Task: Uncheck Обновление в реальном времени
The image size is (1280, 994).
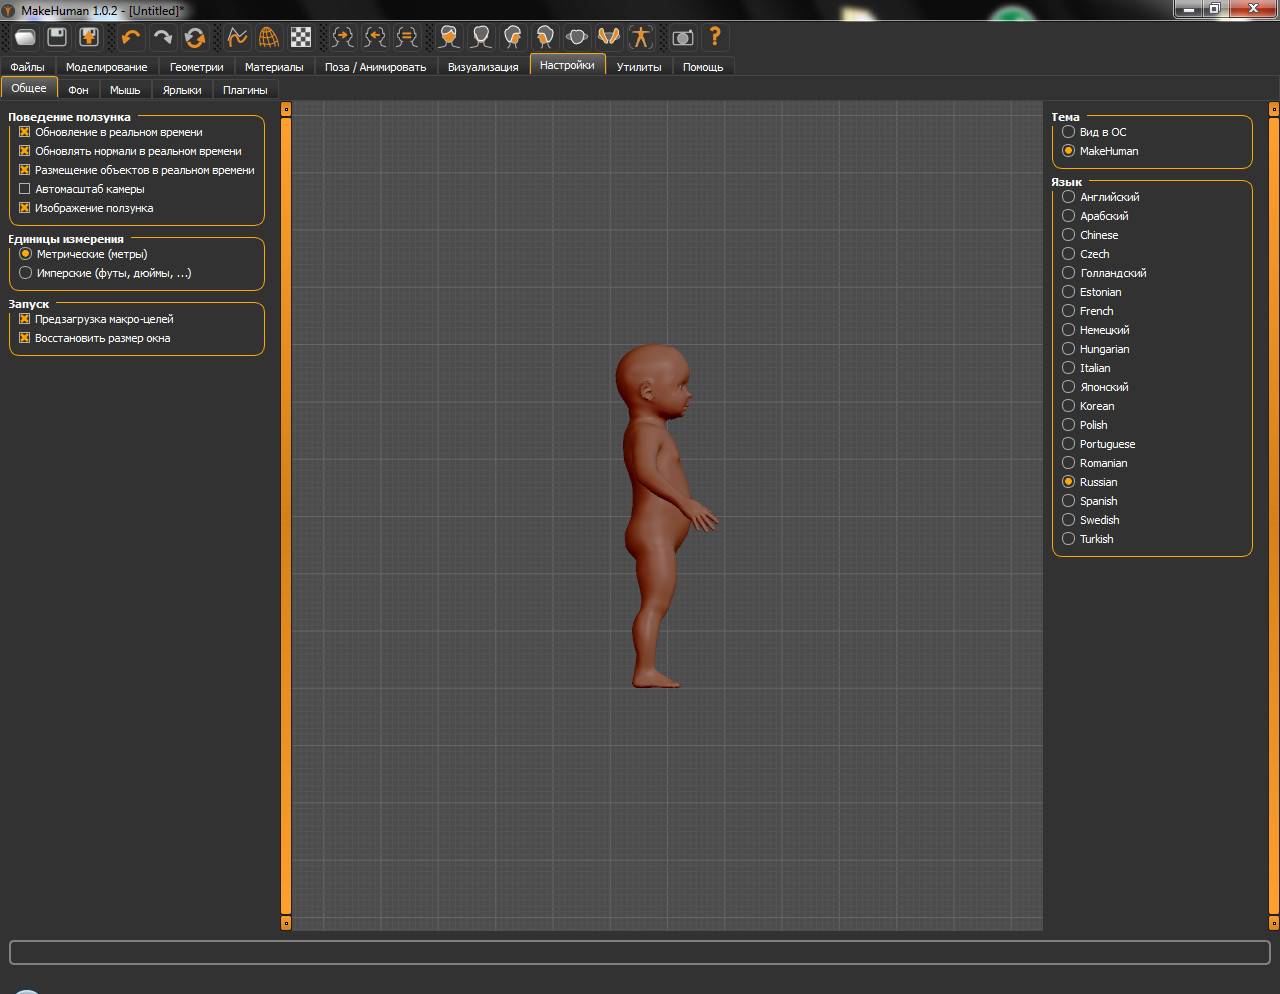Action: click(25, 132)
